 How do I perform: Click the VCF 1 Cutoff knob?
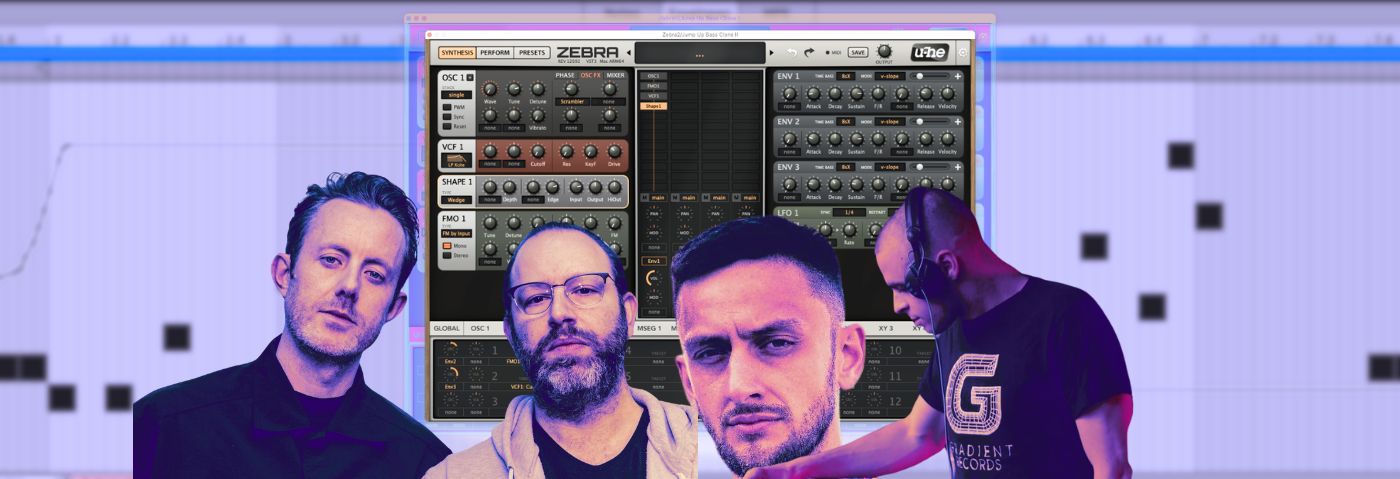(538, 151)
